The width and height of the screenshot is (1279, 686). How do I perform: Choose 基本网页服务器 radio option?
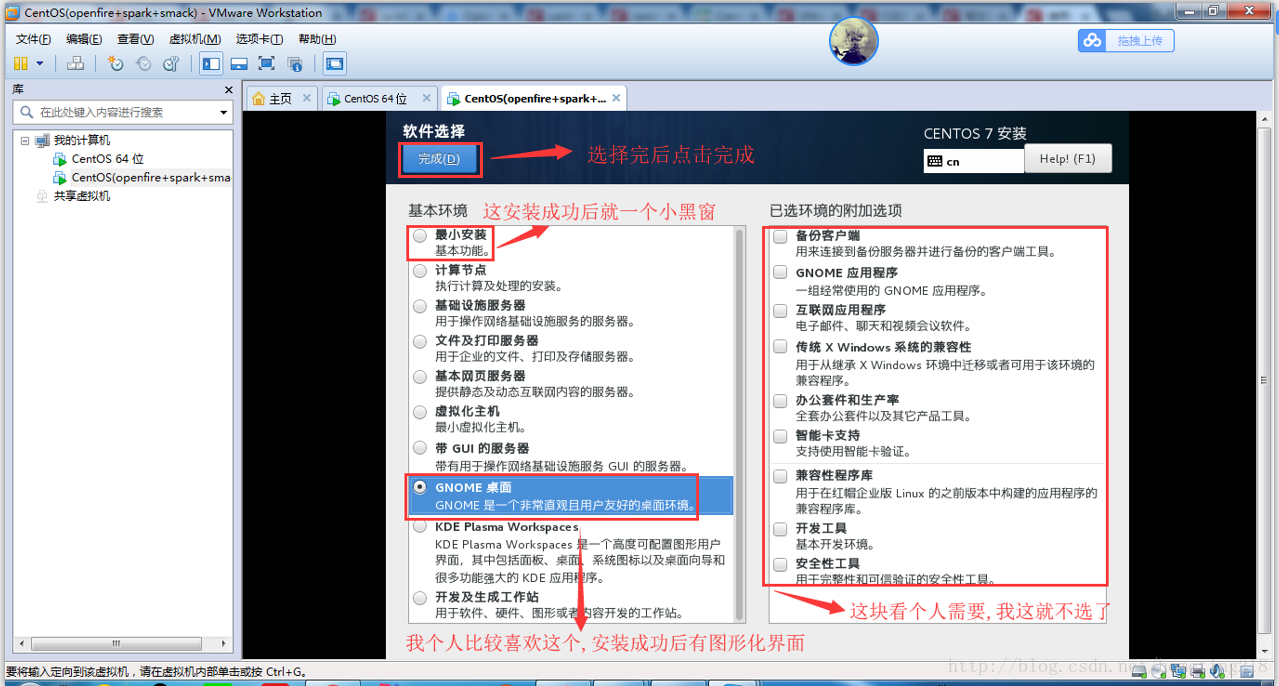tap(419, 377)
